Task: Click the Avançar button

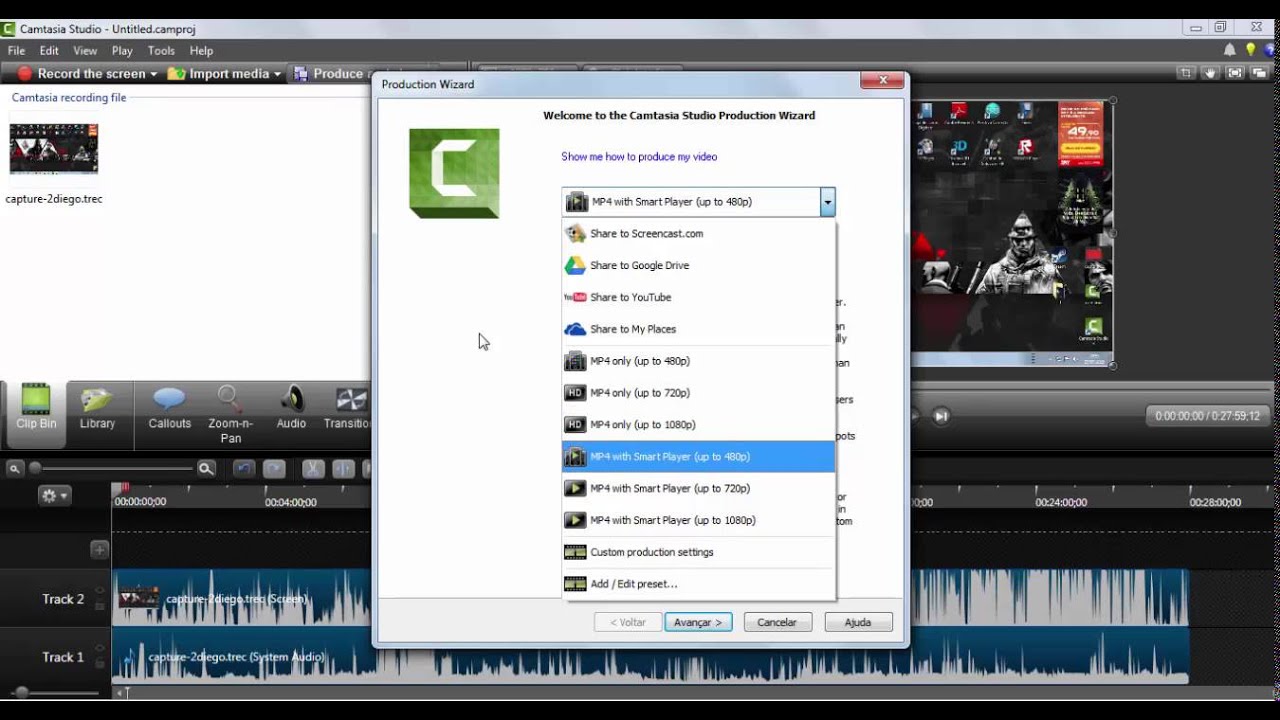Action: pyautogui.click(x=698, y=622)
